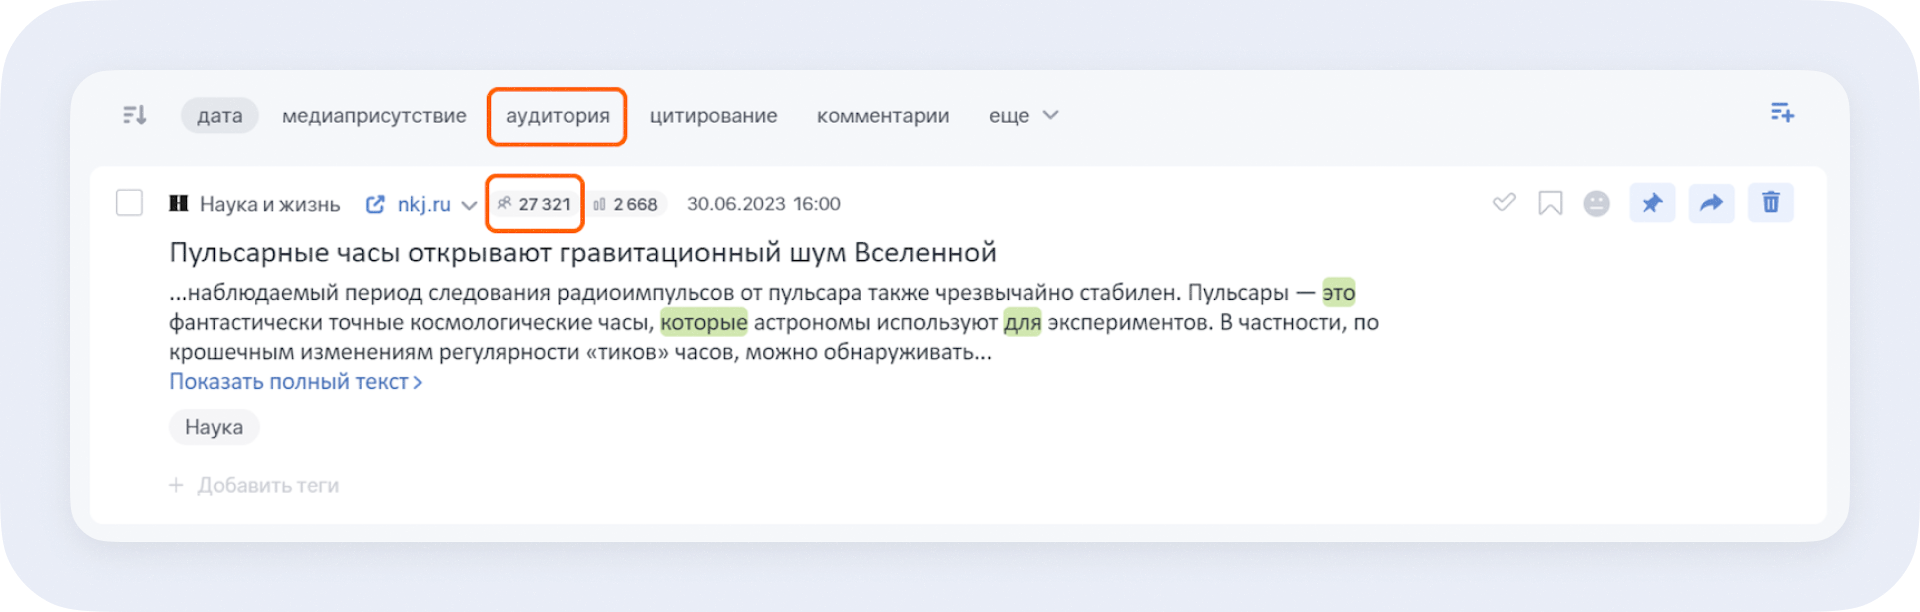Viewport: 1920px width, 612px height.
Task: Expand the "еще" sorting dropdown
Action: point(1023,116)
